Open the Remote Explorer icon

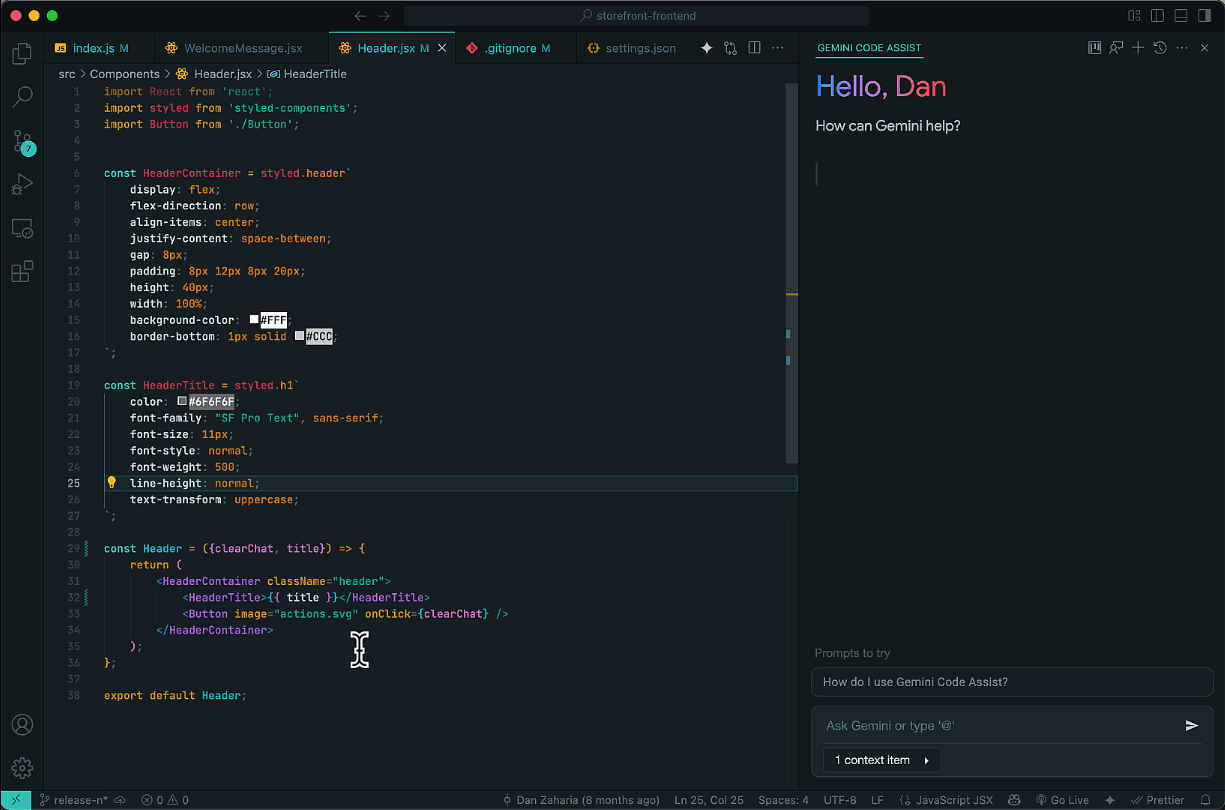(x=22, y=228)
